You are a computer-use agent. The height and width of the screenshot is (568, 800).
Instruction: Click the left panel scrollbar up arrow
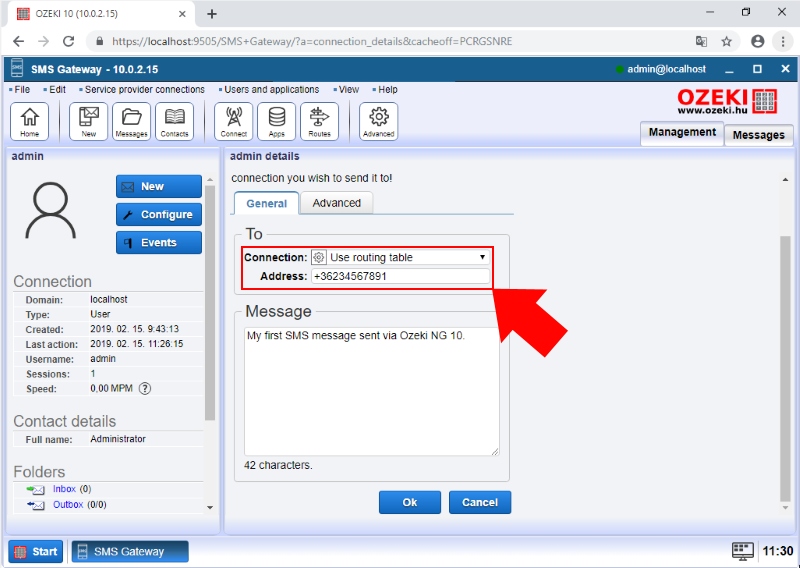(210, 180)
